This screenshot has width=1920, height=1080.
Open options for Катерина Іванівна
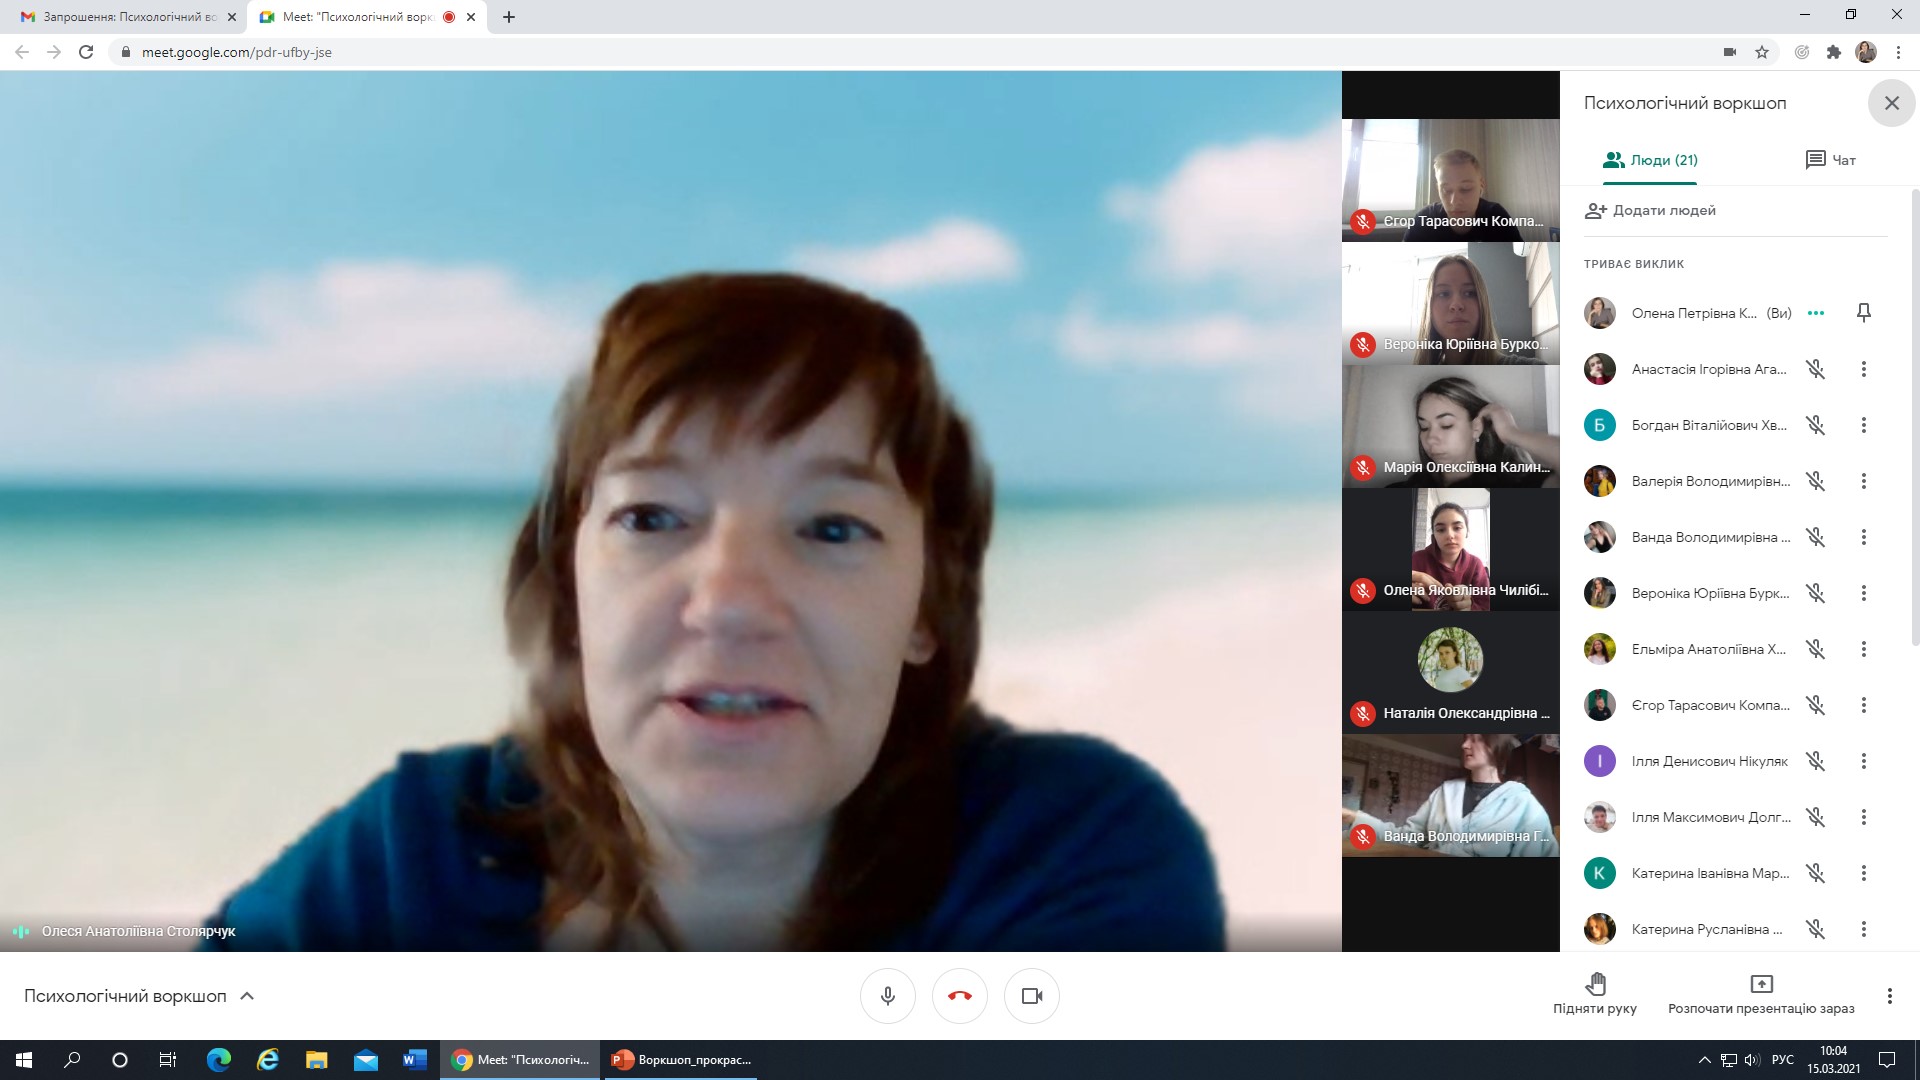click(x=1863, y=873)
